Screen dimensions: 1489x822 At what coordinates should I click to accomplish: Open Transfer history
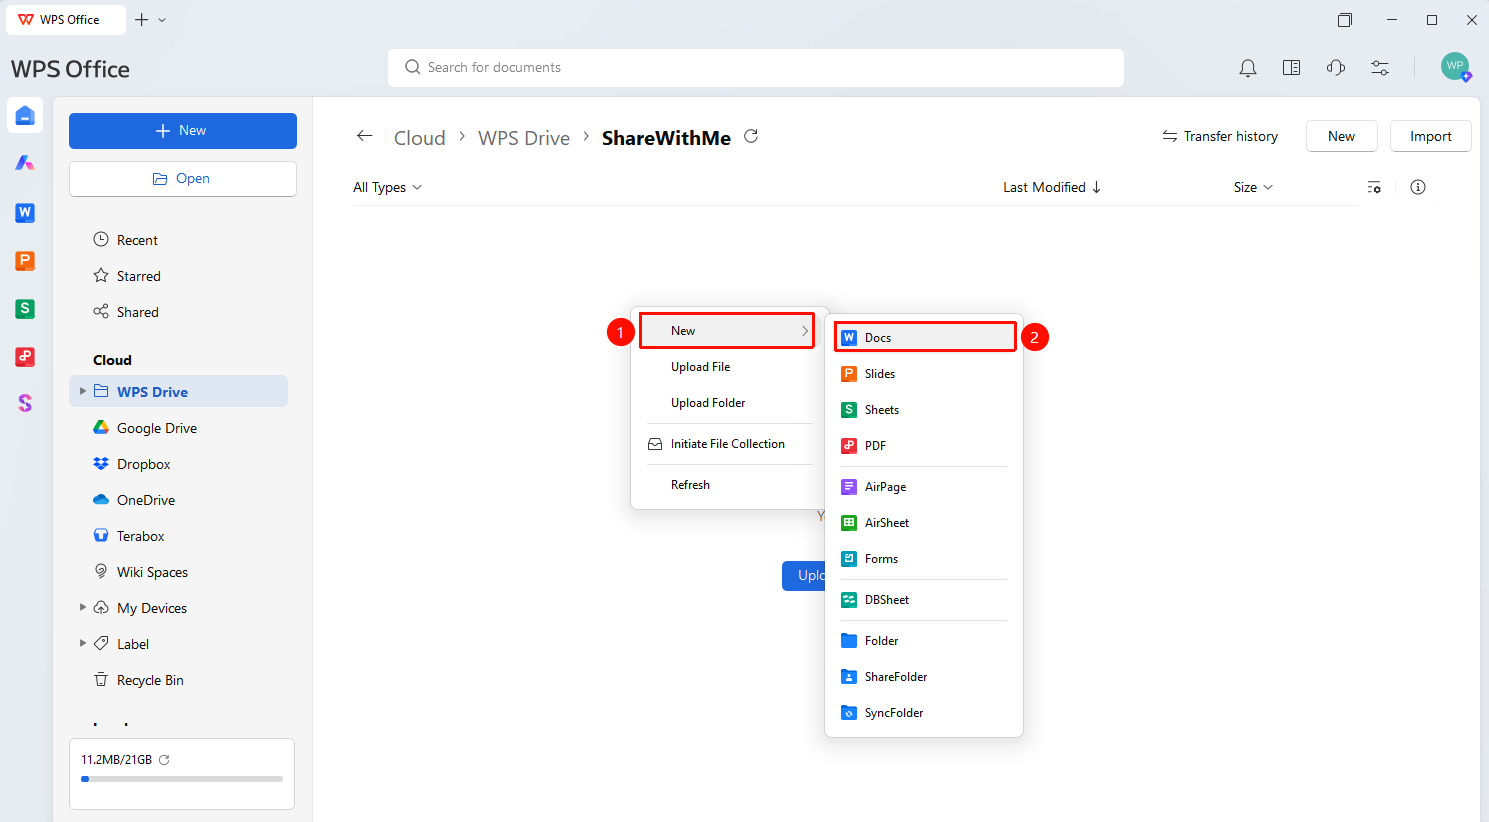1220,136
